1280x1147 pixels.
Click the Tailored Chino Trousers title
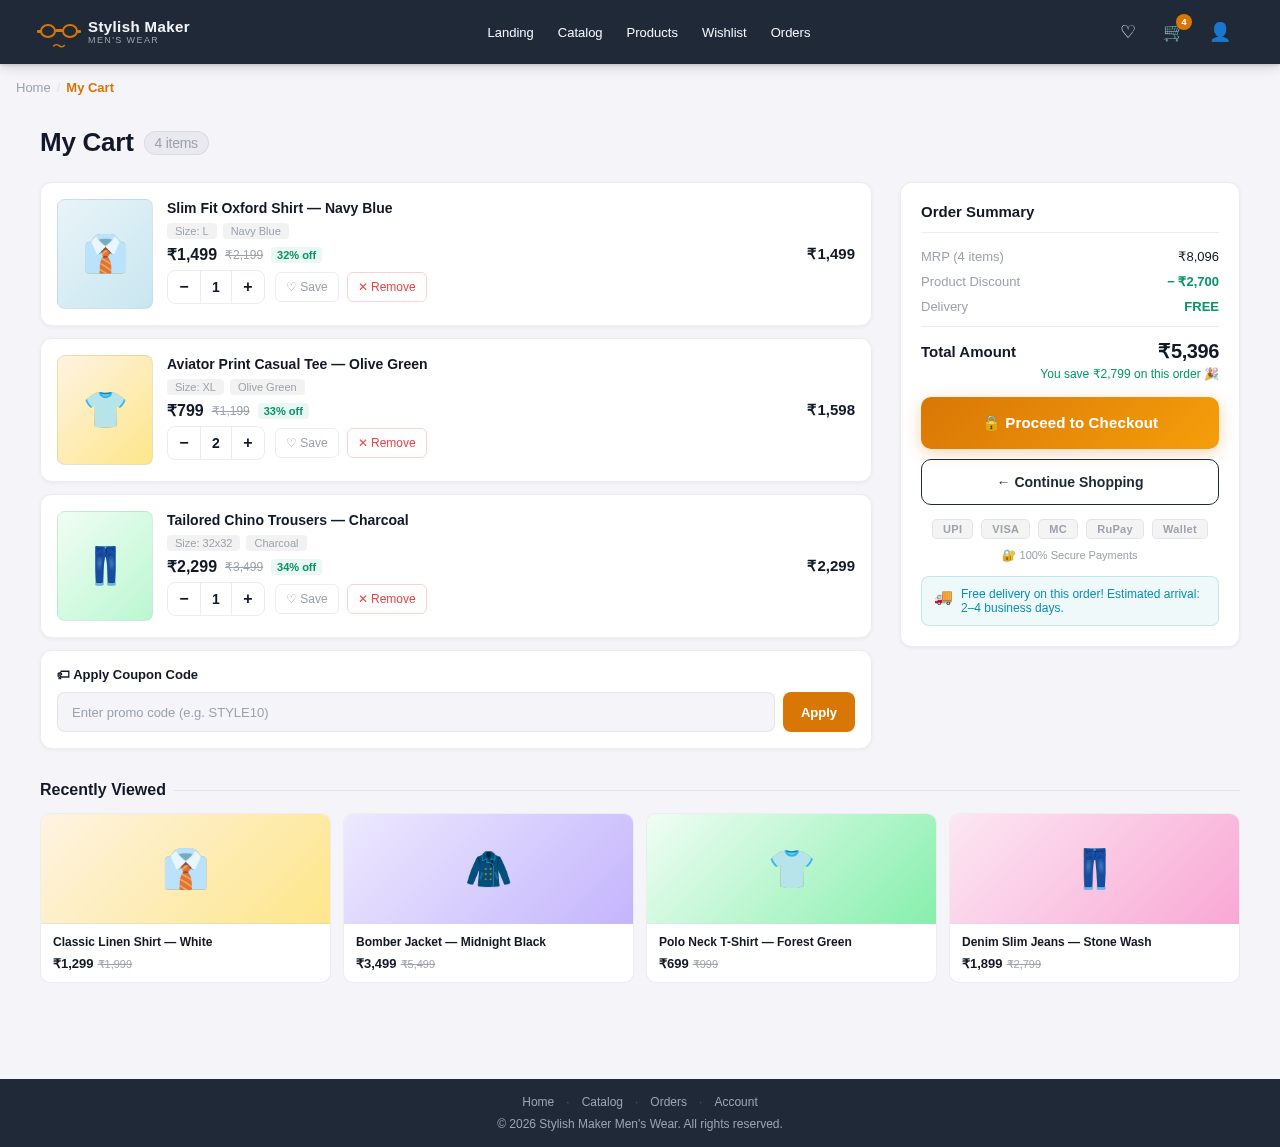[x=287, y=520]
